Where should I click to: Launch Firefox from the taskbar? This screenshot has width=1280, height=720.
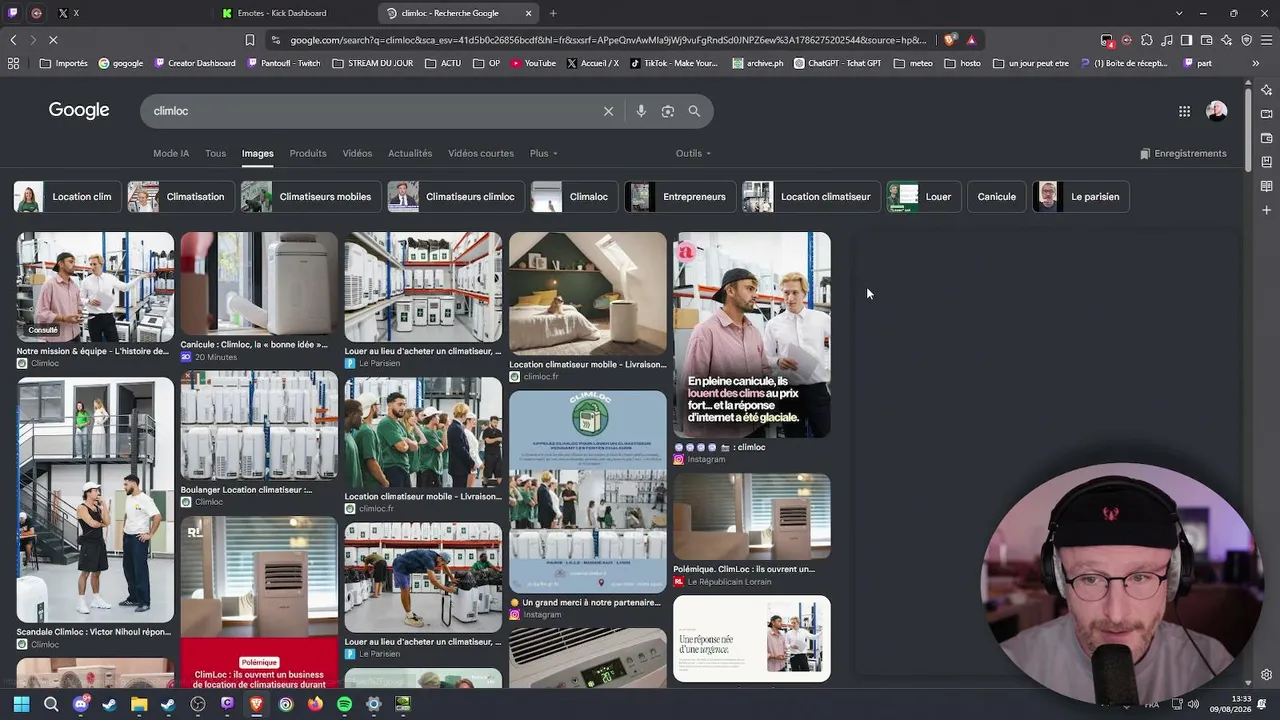click(315, 704)
